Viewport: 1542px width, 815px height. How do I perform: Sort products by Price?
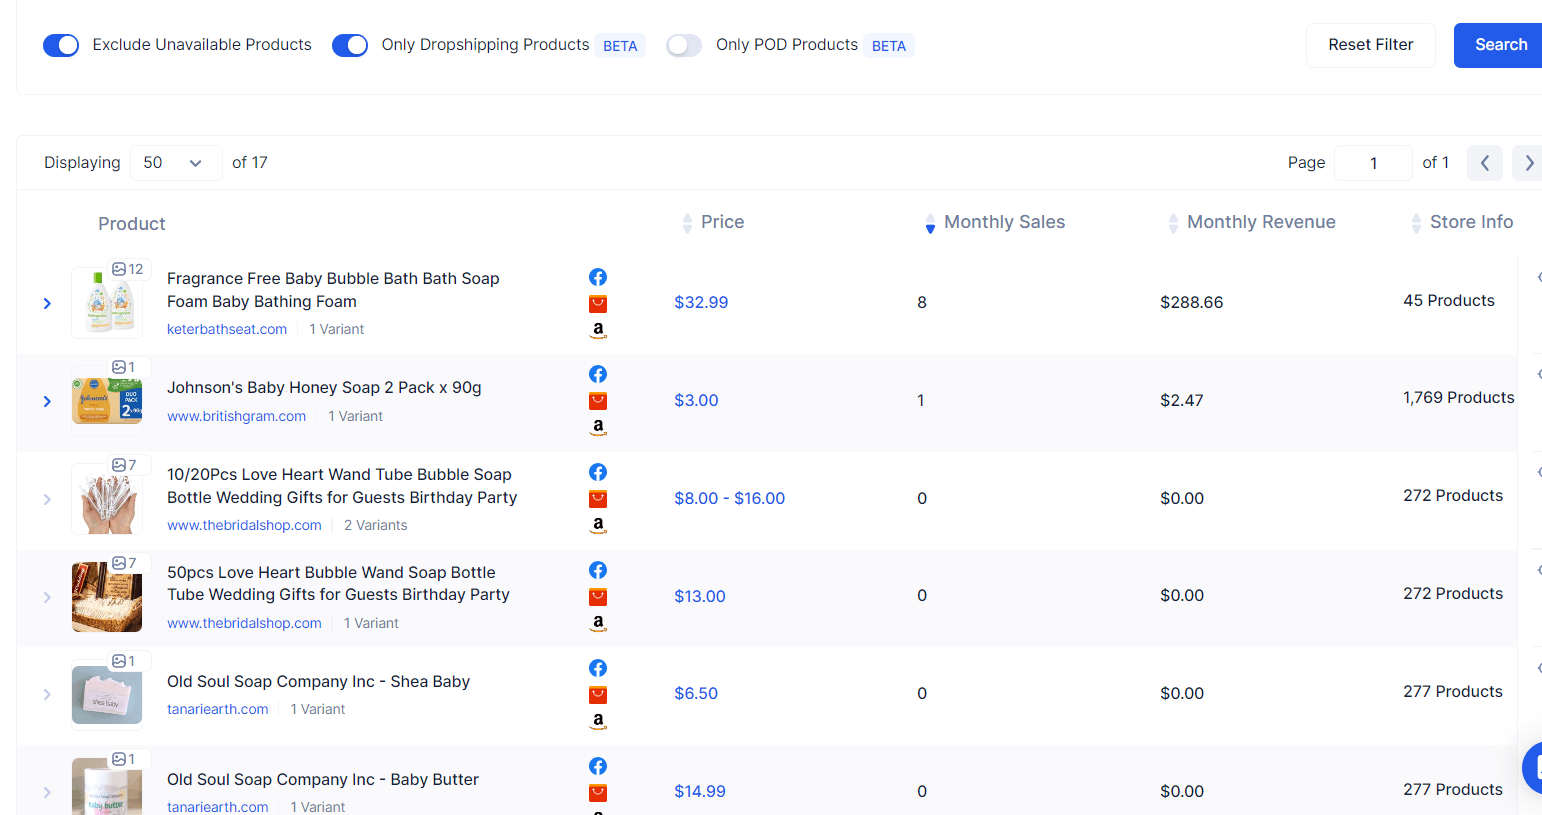coord(687,222)
